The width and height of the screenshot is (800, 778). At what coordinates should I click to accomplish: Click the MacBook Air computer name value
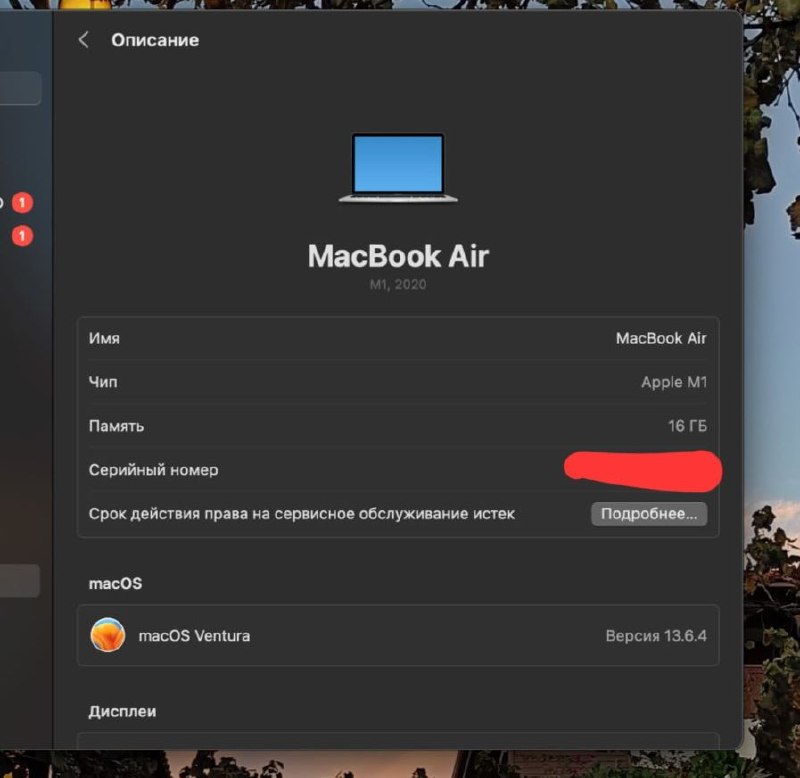[661, 338]
